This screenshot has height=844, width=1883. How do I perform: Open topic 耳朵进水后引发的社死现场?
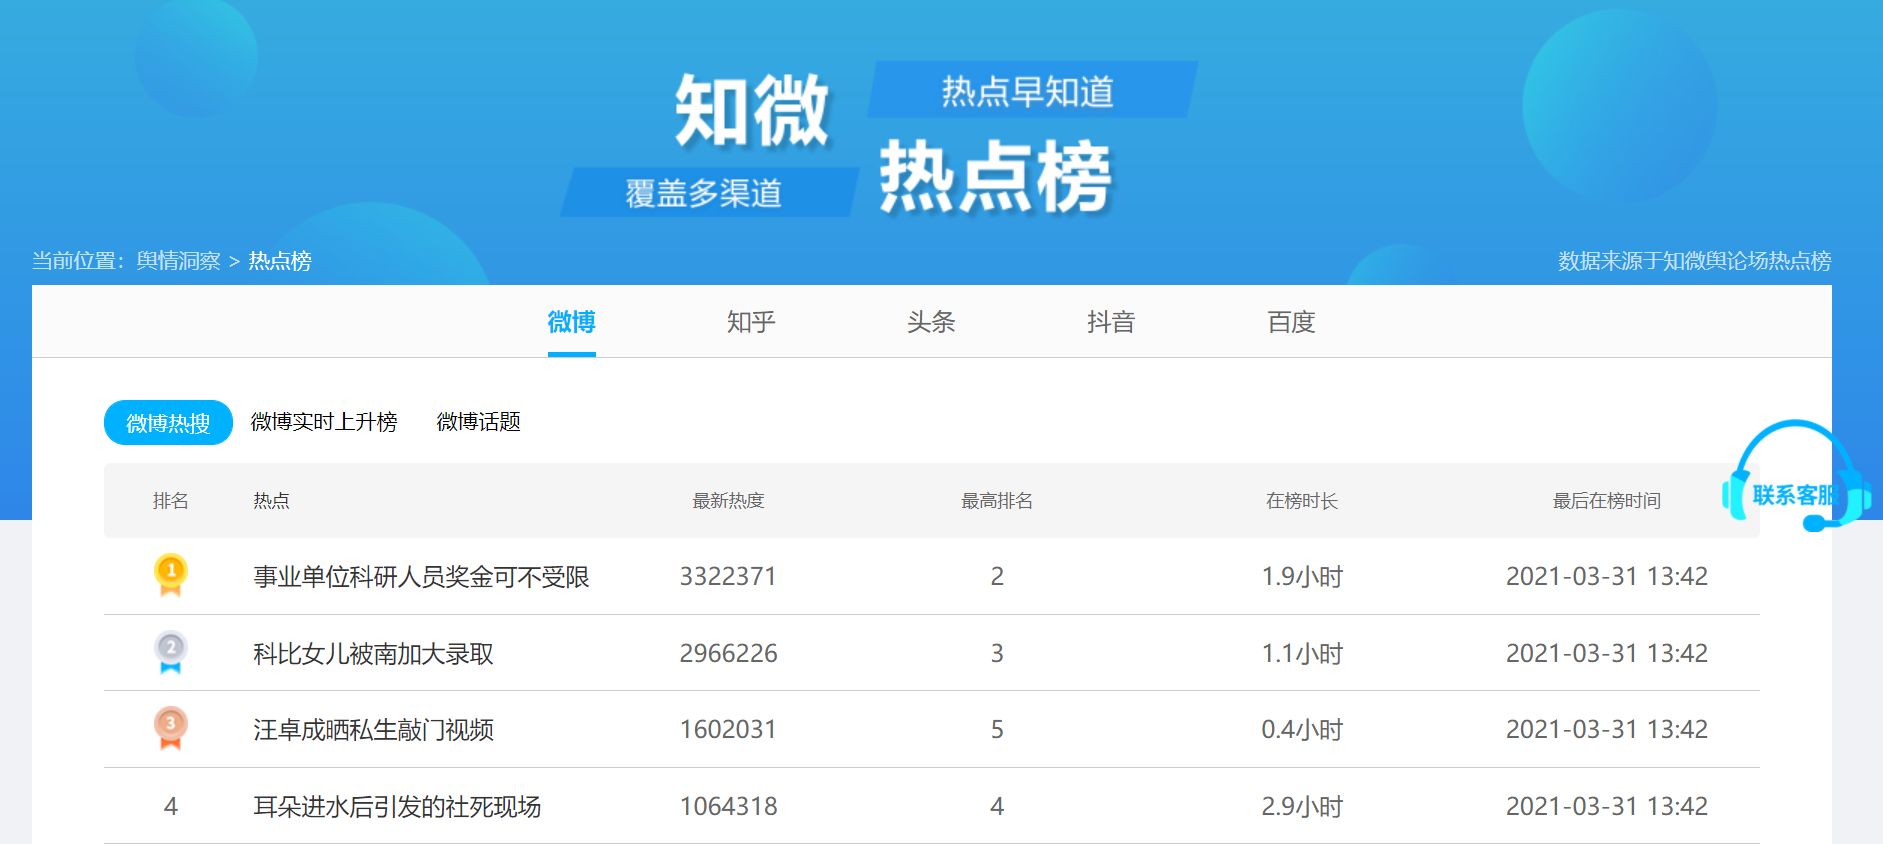(x=397, y=807)
